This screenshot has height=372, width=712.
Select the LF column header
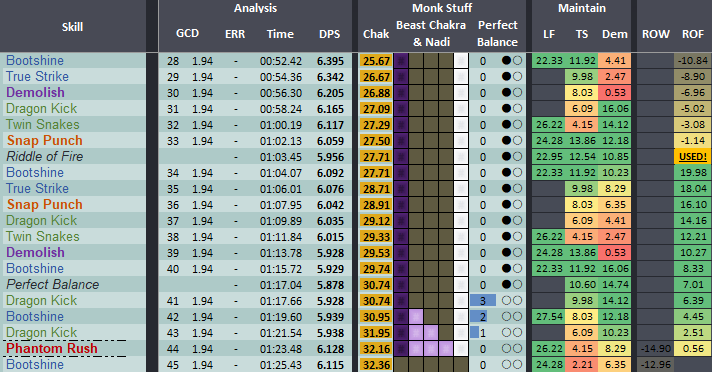549,34
